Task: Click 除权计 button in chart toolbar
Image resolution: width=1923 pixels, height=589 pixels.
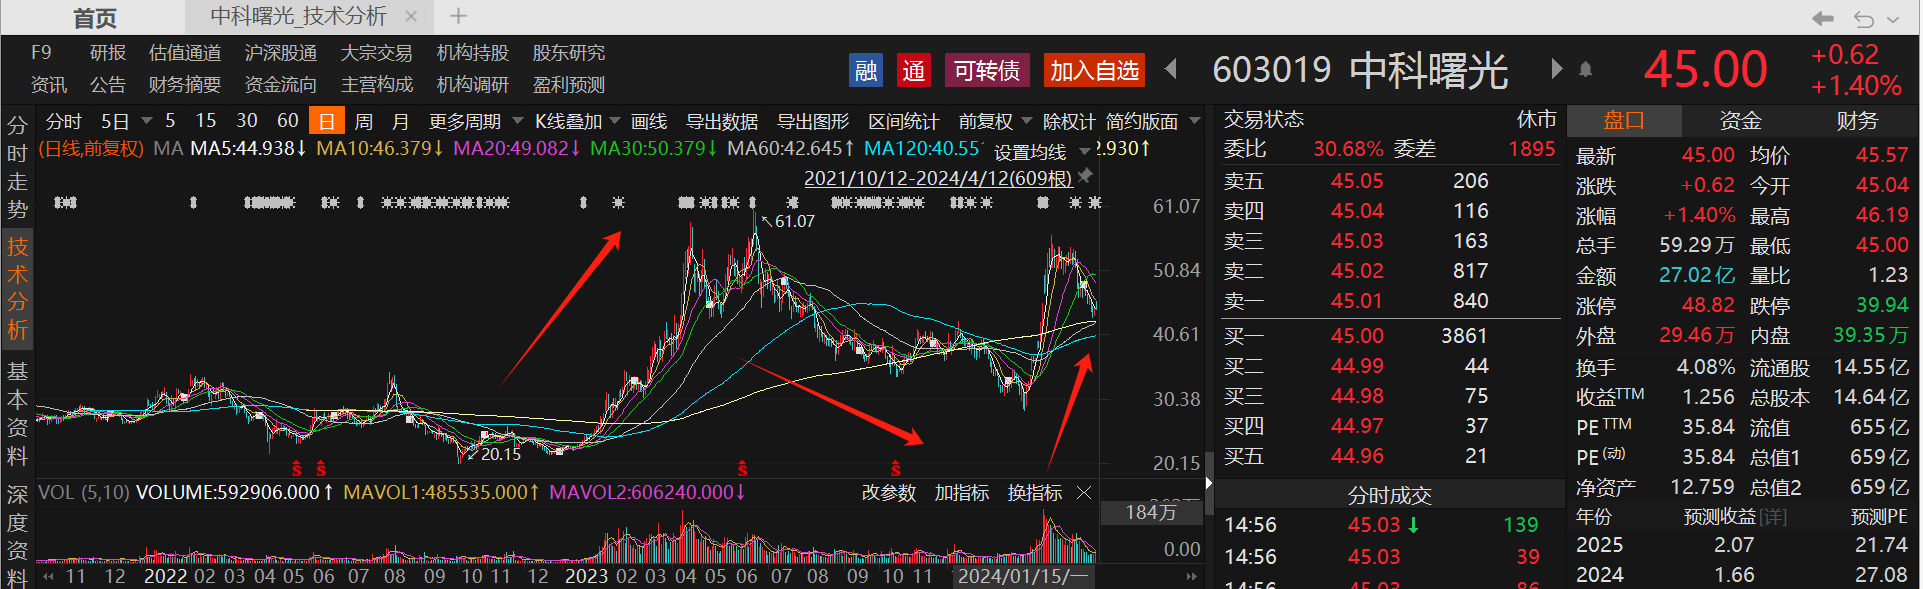Action: 1069,121
